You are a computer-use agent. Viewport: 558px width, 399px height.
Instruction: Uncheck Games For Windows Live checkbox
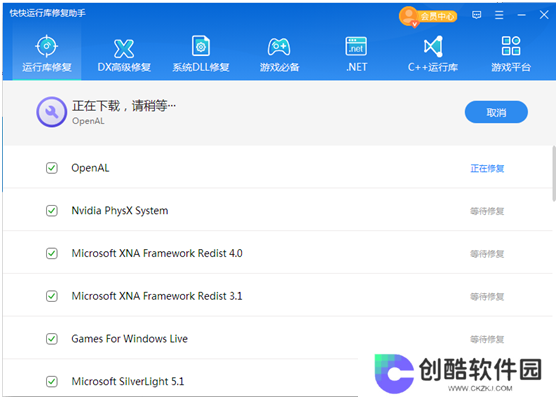click(x=52, y=338)
